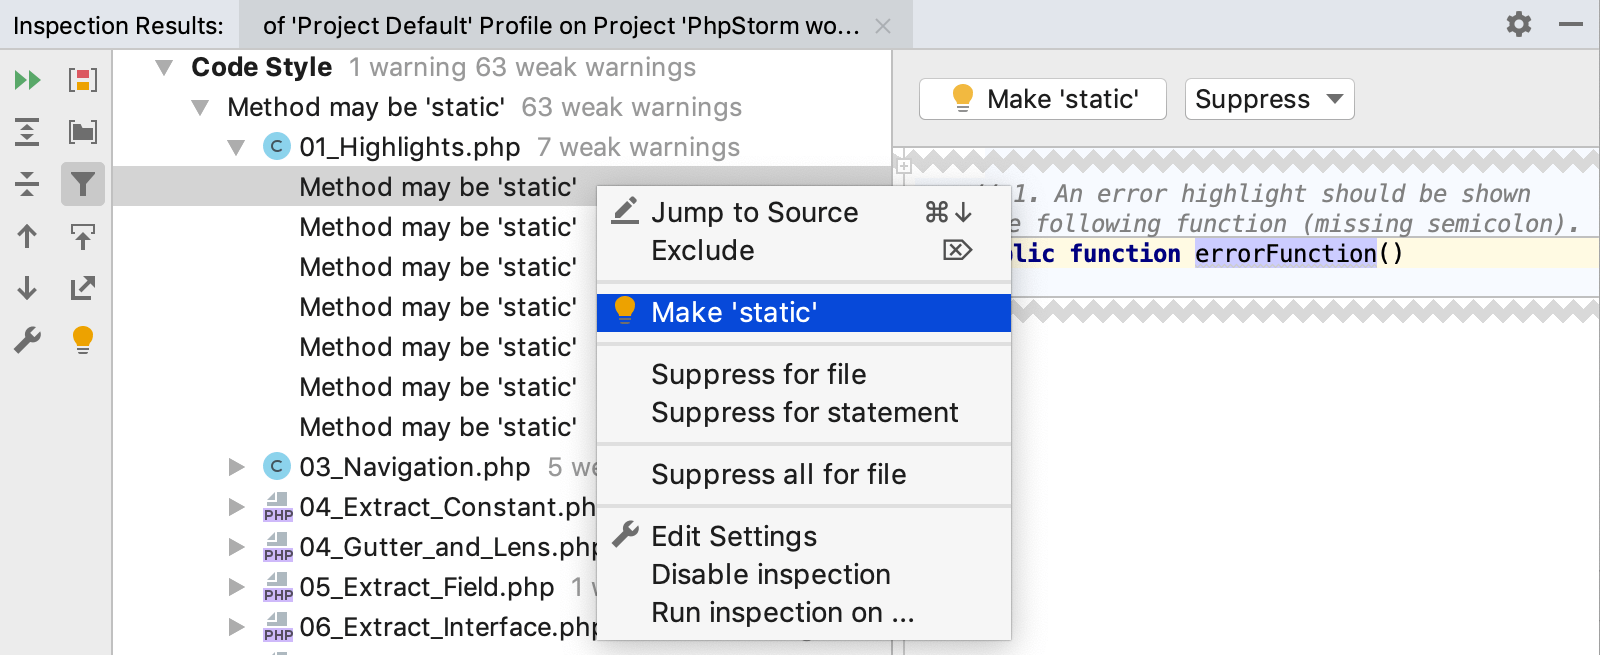The image size is (1600, 655).
Task: Collapse all tree nodes in the toolbar
Action: 28,184
